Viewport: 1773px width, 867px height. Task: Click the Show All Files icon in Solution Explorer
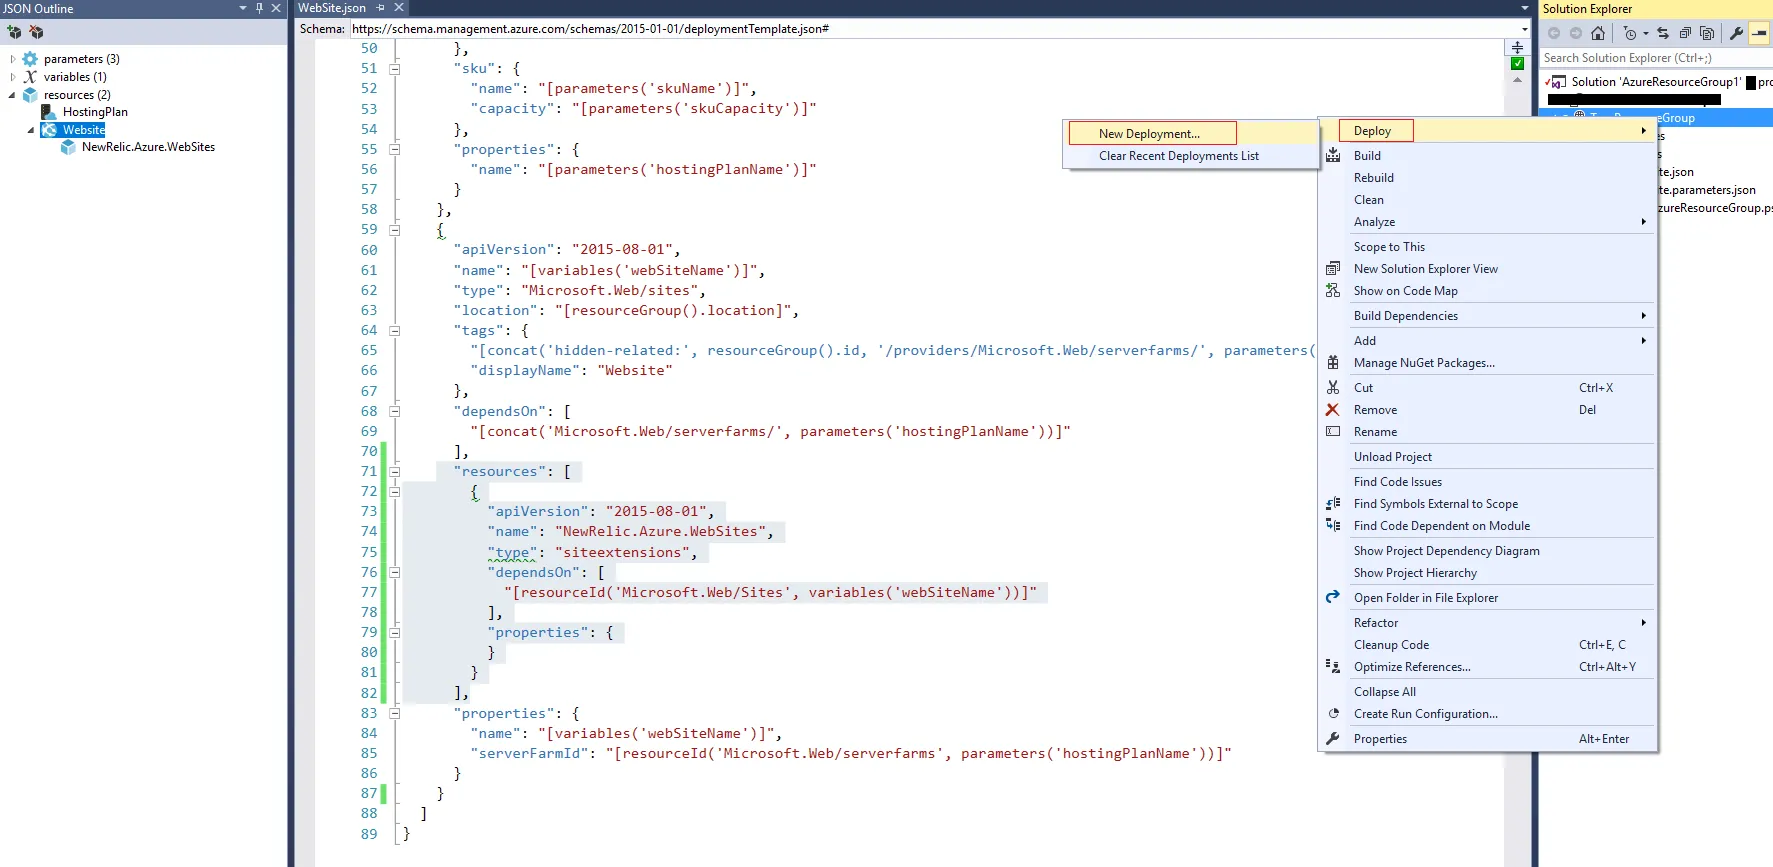(1707, 33)
